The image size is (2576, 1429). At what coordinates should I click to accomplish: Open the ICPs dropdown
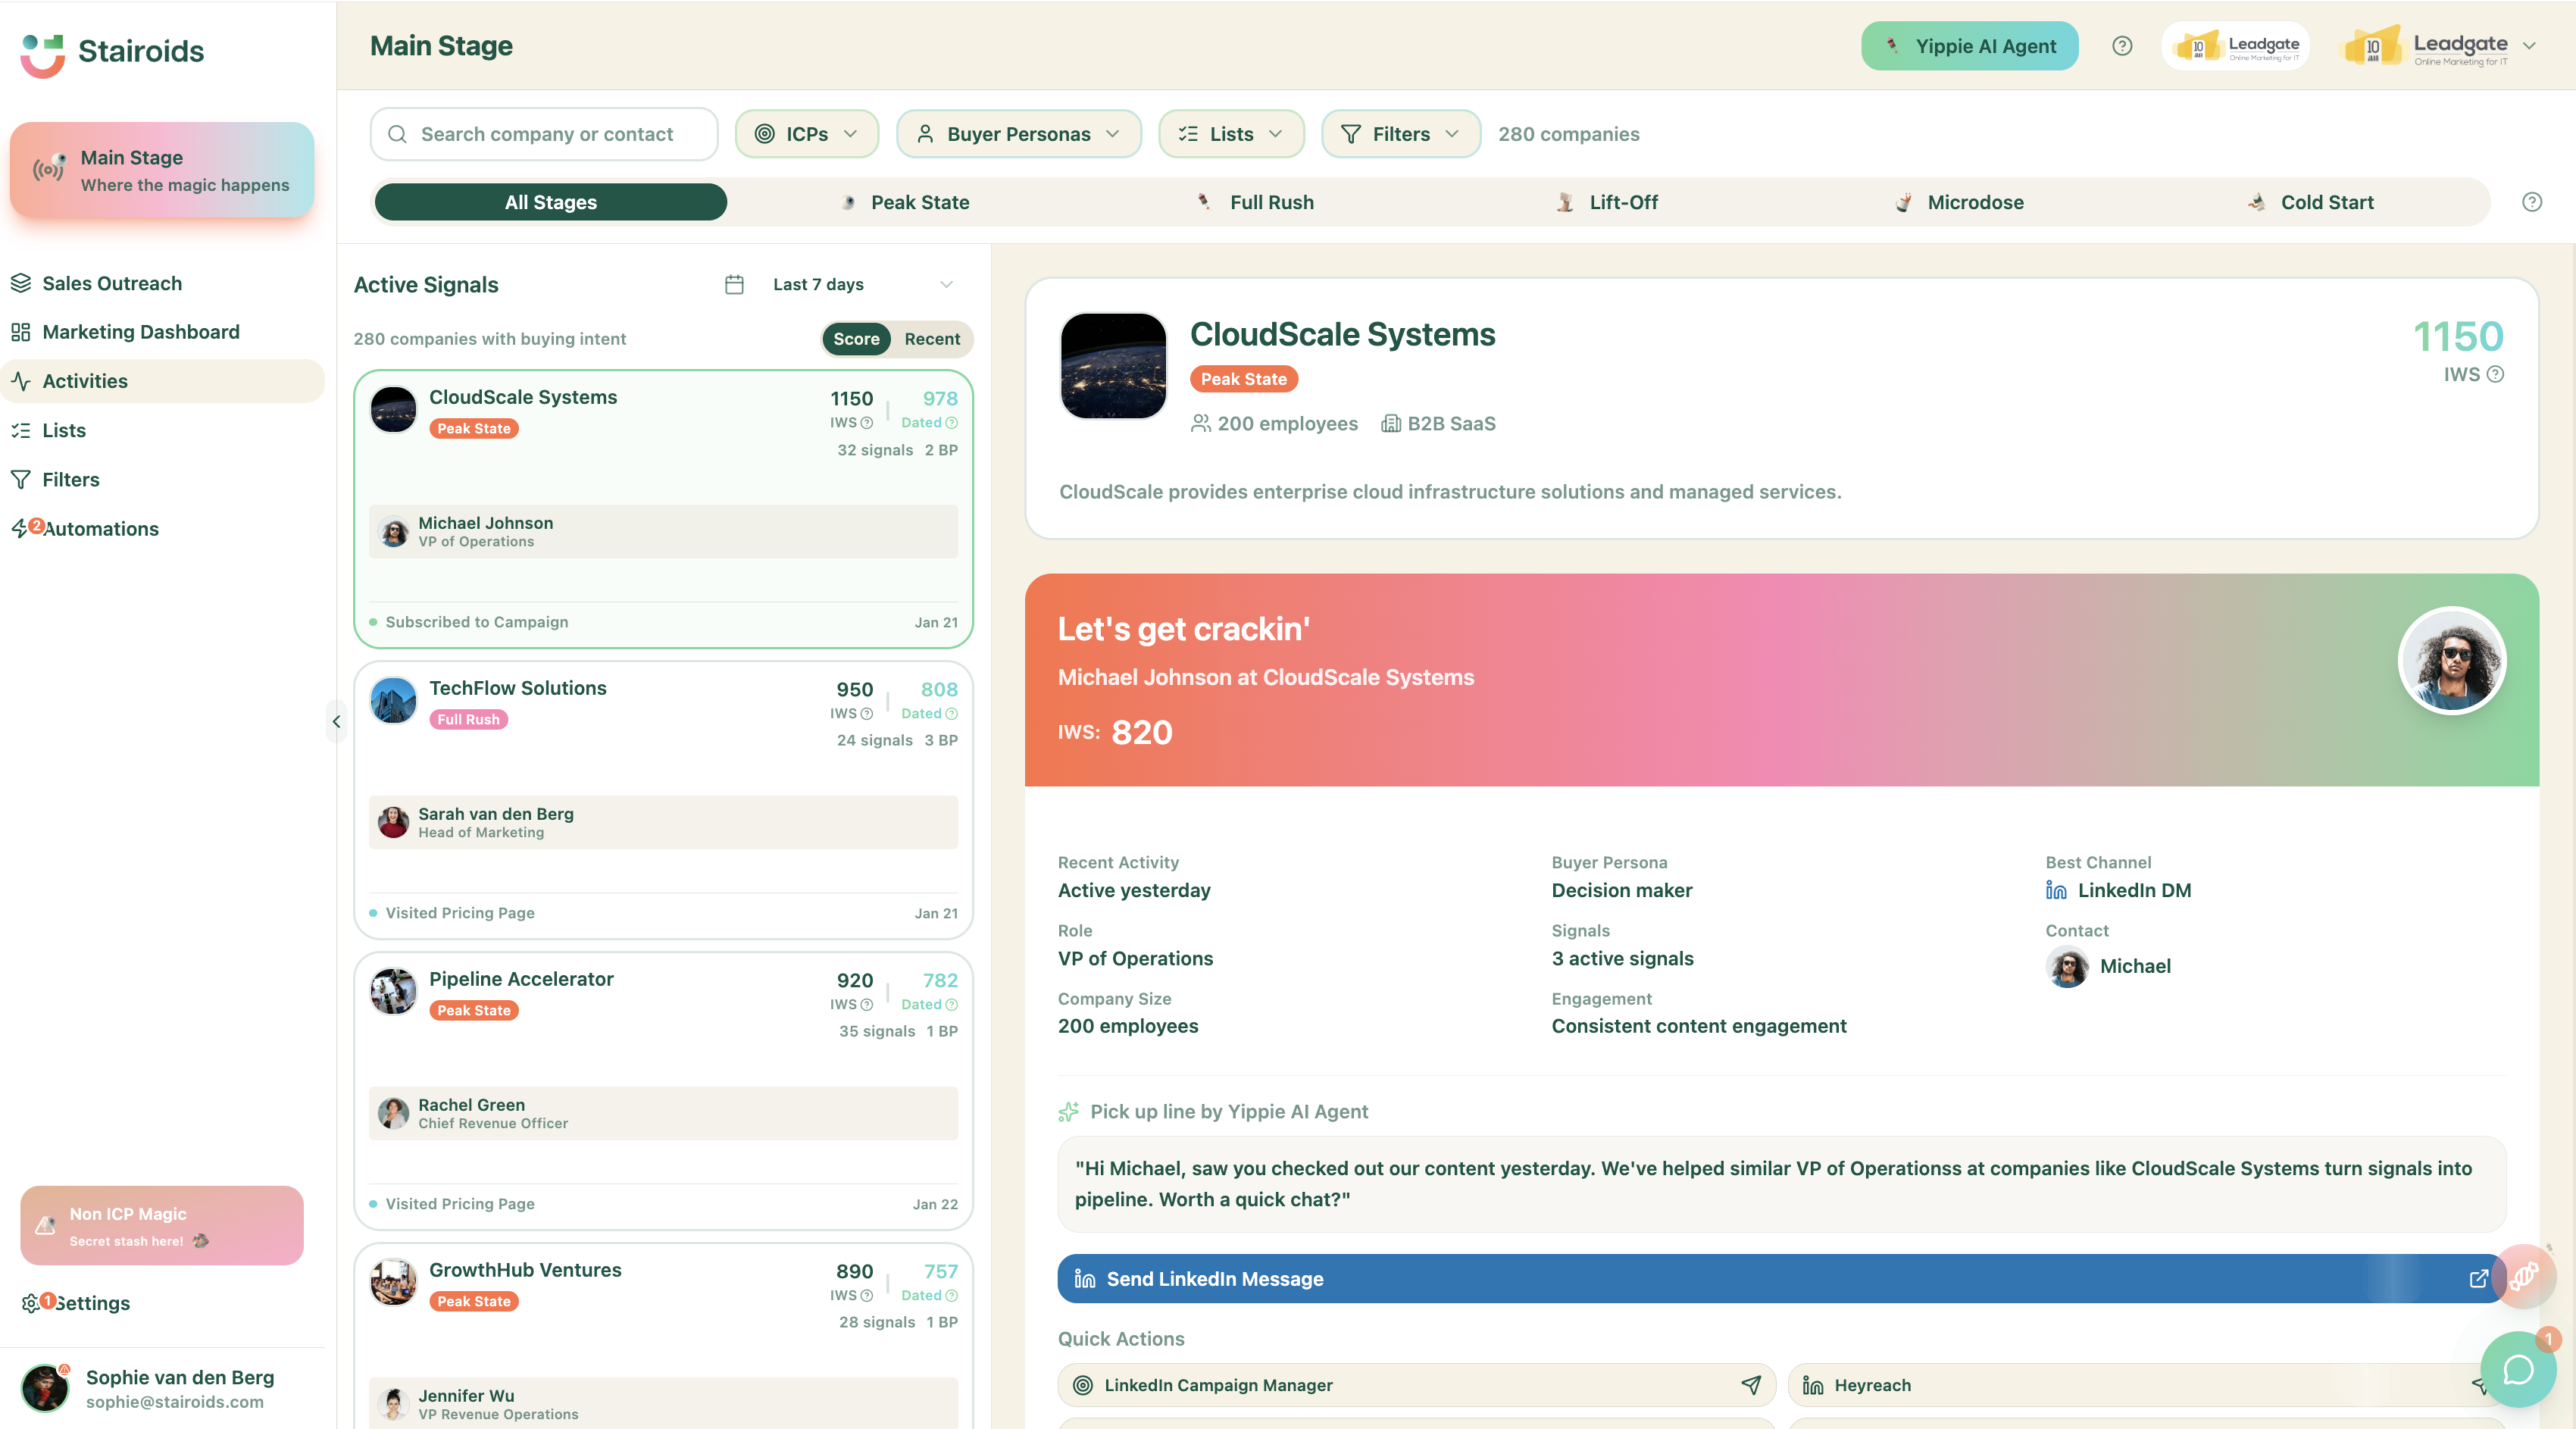(x=807, y=134)
